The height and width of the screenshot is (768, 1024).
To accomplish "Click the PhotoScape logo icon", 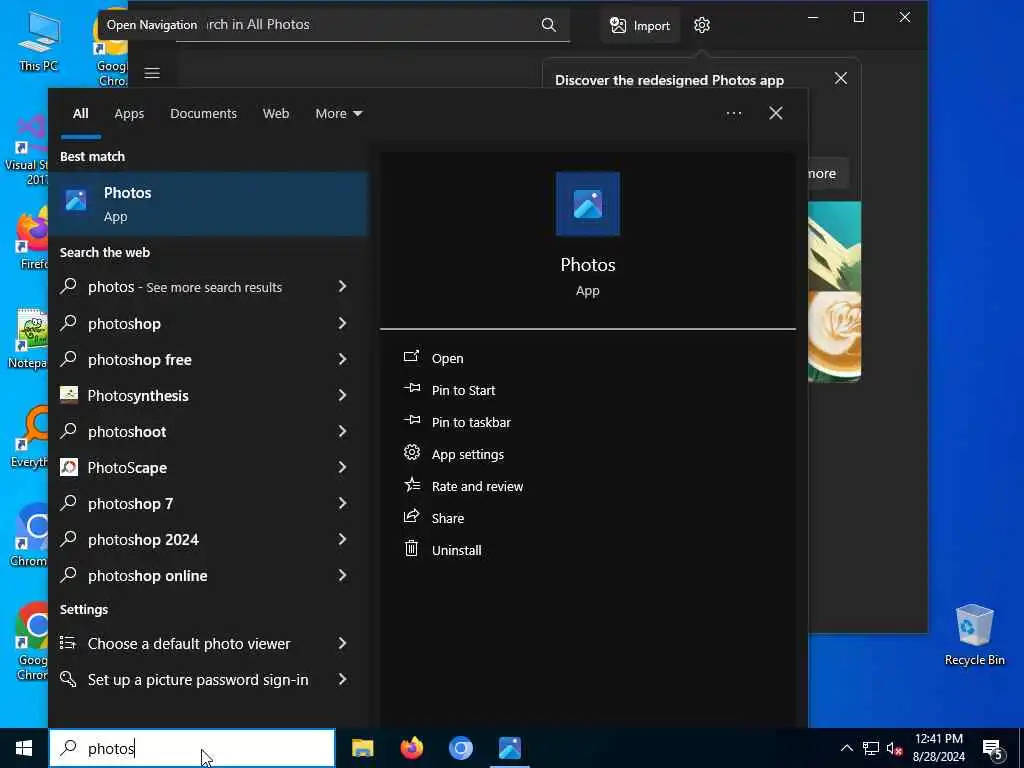I will 69,466.
